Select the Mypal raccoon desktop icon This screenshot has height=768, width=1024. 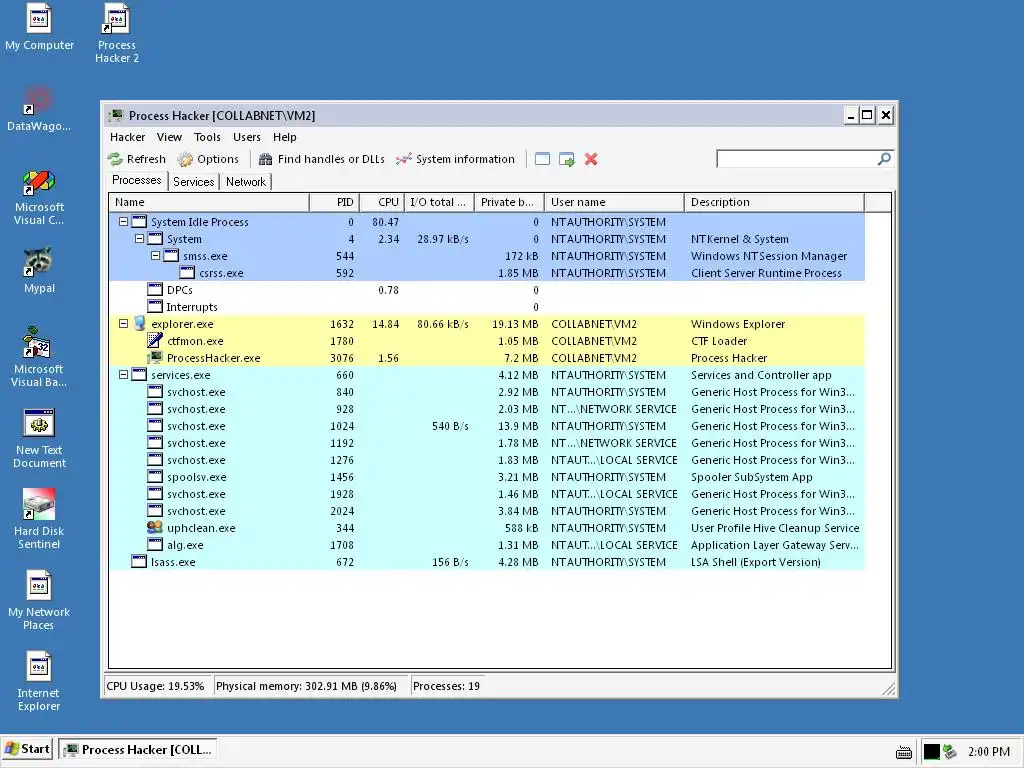39,270
